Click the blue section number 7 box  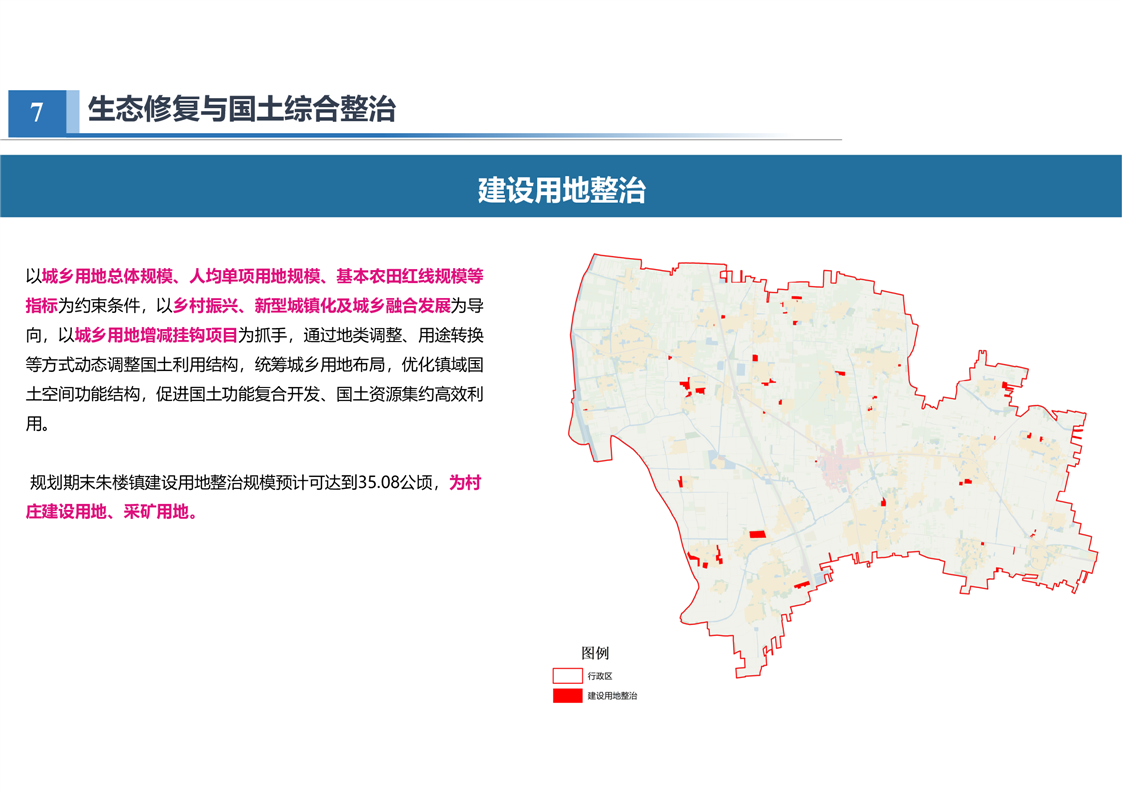point(37,112)
